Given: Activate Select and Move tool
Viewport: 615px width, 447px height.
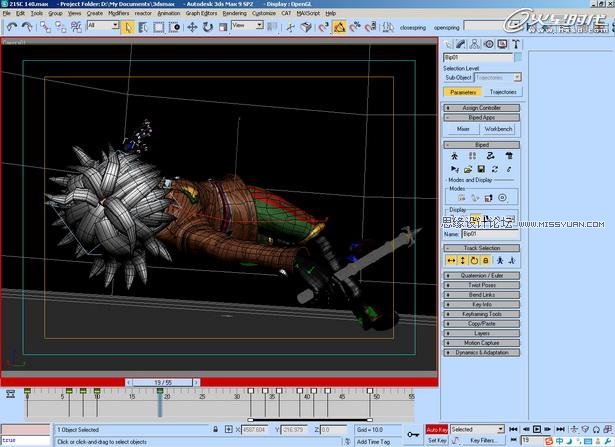Looking at the screenshot, I should pyautogui.click(x=192, y=27).
